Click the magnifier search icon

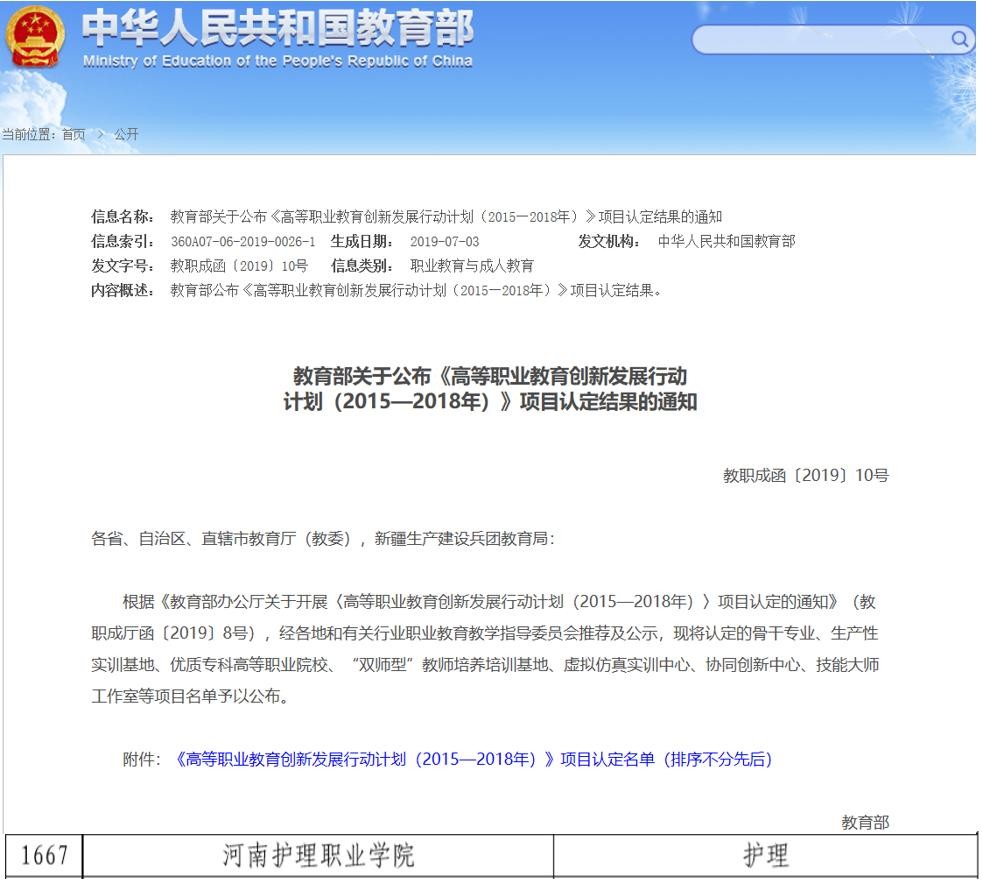(959, 39)
